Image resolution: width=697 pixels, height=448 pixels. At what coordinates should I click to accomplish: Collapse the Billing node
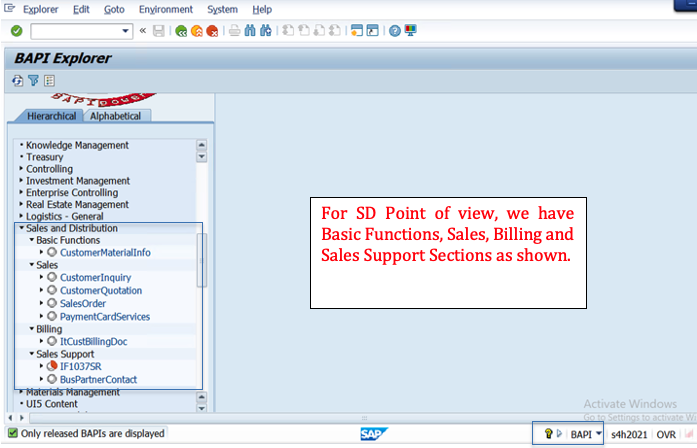32,329
